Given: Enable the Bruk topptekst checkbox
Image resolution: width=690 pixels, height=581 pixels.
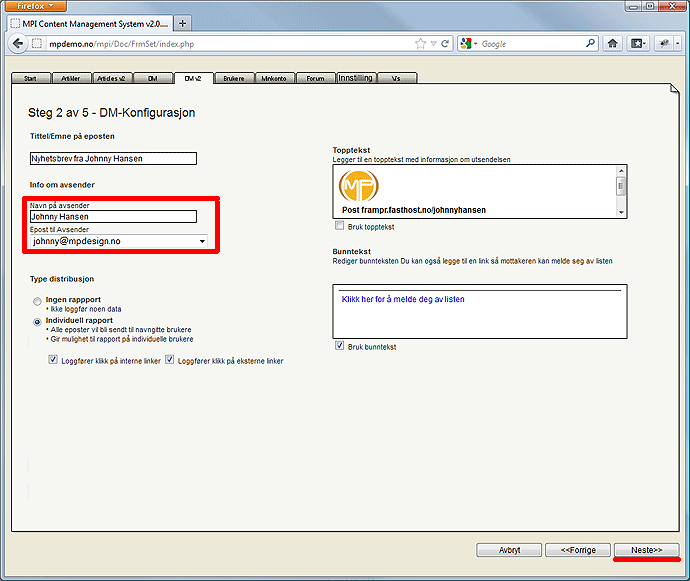Looking at the screenshot, I should [339, 226].
